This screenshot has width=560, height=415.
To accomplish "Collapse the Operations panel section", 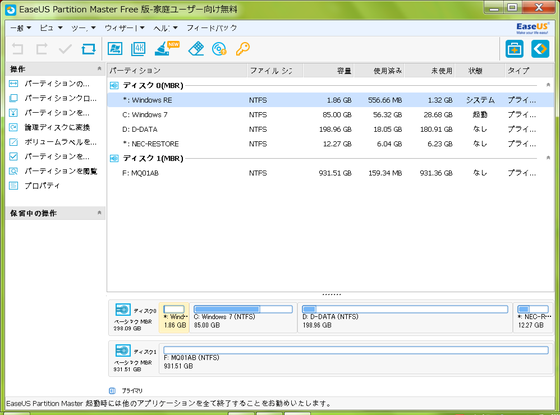I will (99, 69).
